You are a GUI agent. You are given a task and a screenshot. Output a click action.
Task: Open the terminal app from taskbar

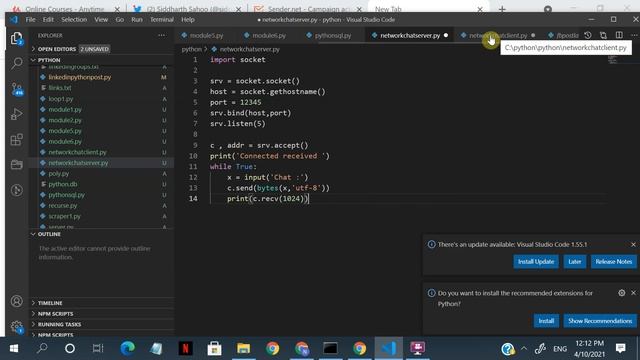[330, 349]
